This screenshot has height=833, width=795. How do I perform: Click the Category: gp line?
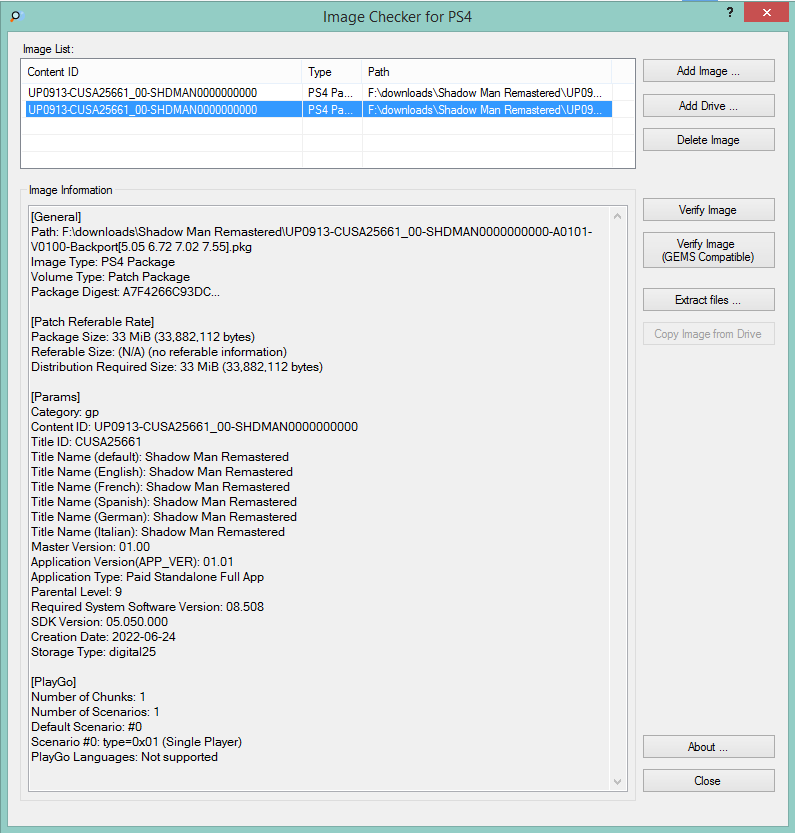65,412
